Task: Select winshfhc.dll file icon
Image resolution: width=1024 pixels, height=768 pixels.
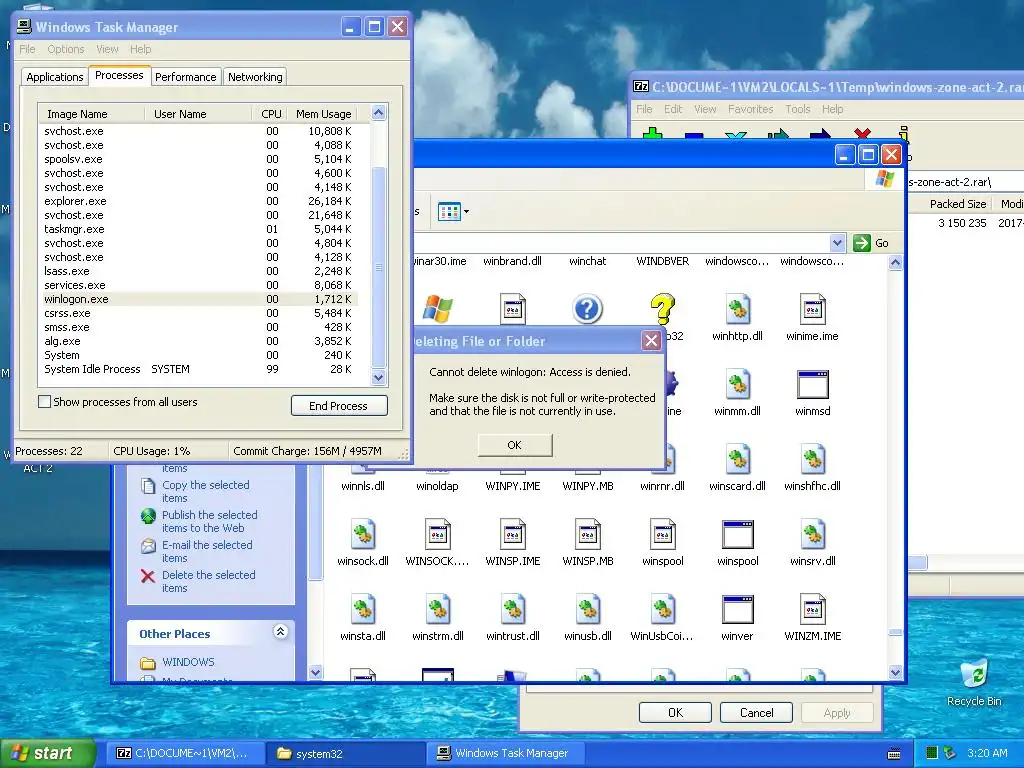Action: pyautogui.click(x=812, y=459)
